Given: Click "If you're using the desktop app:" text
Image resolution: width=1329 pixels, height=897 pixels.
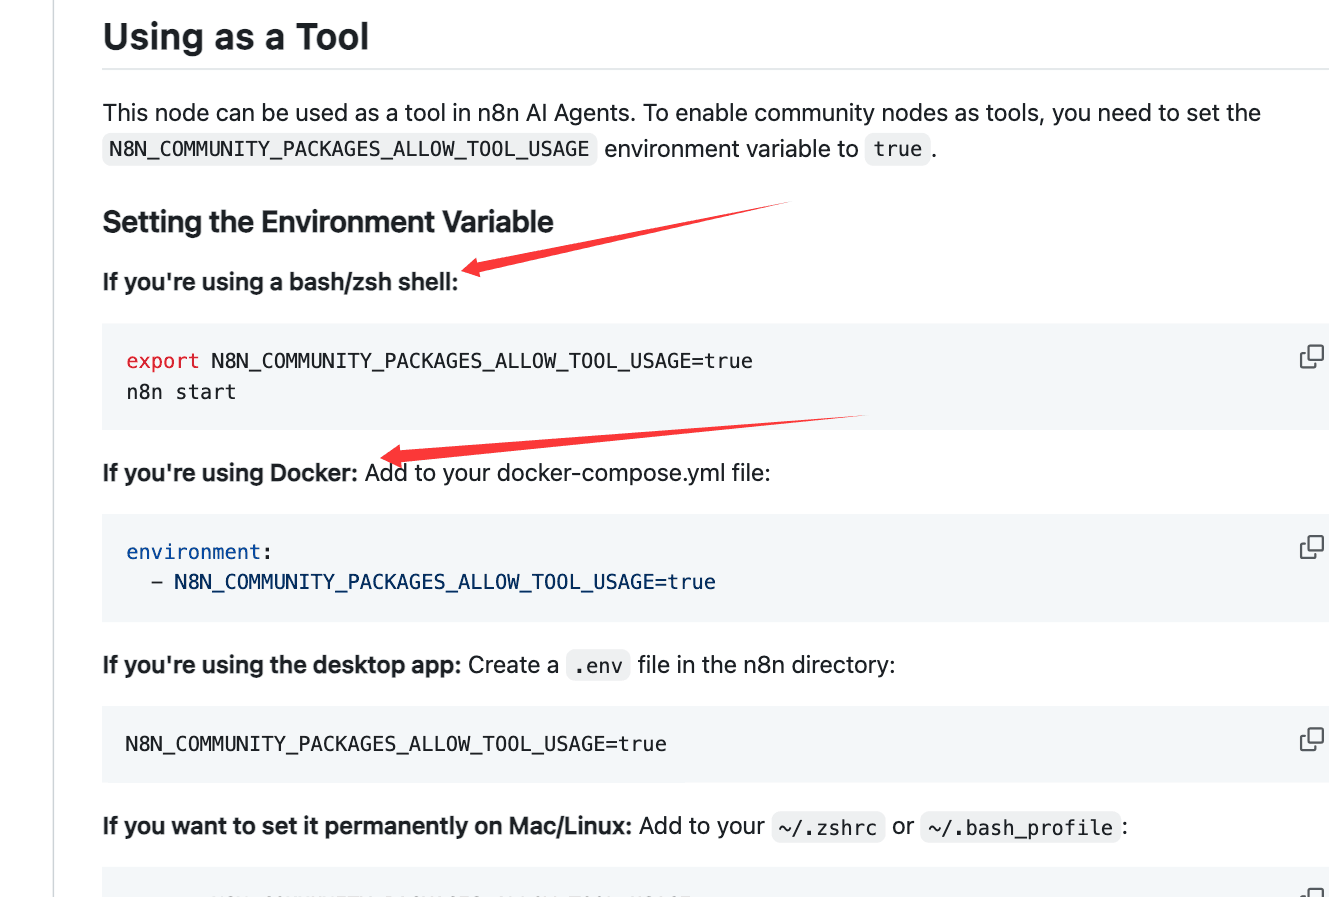Looking at the screenshot, I should (x=281, y=665).
